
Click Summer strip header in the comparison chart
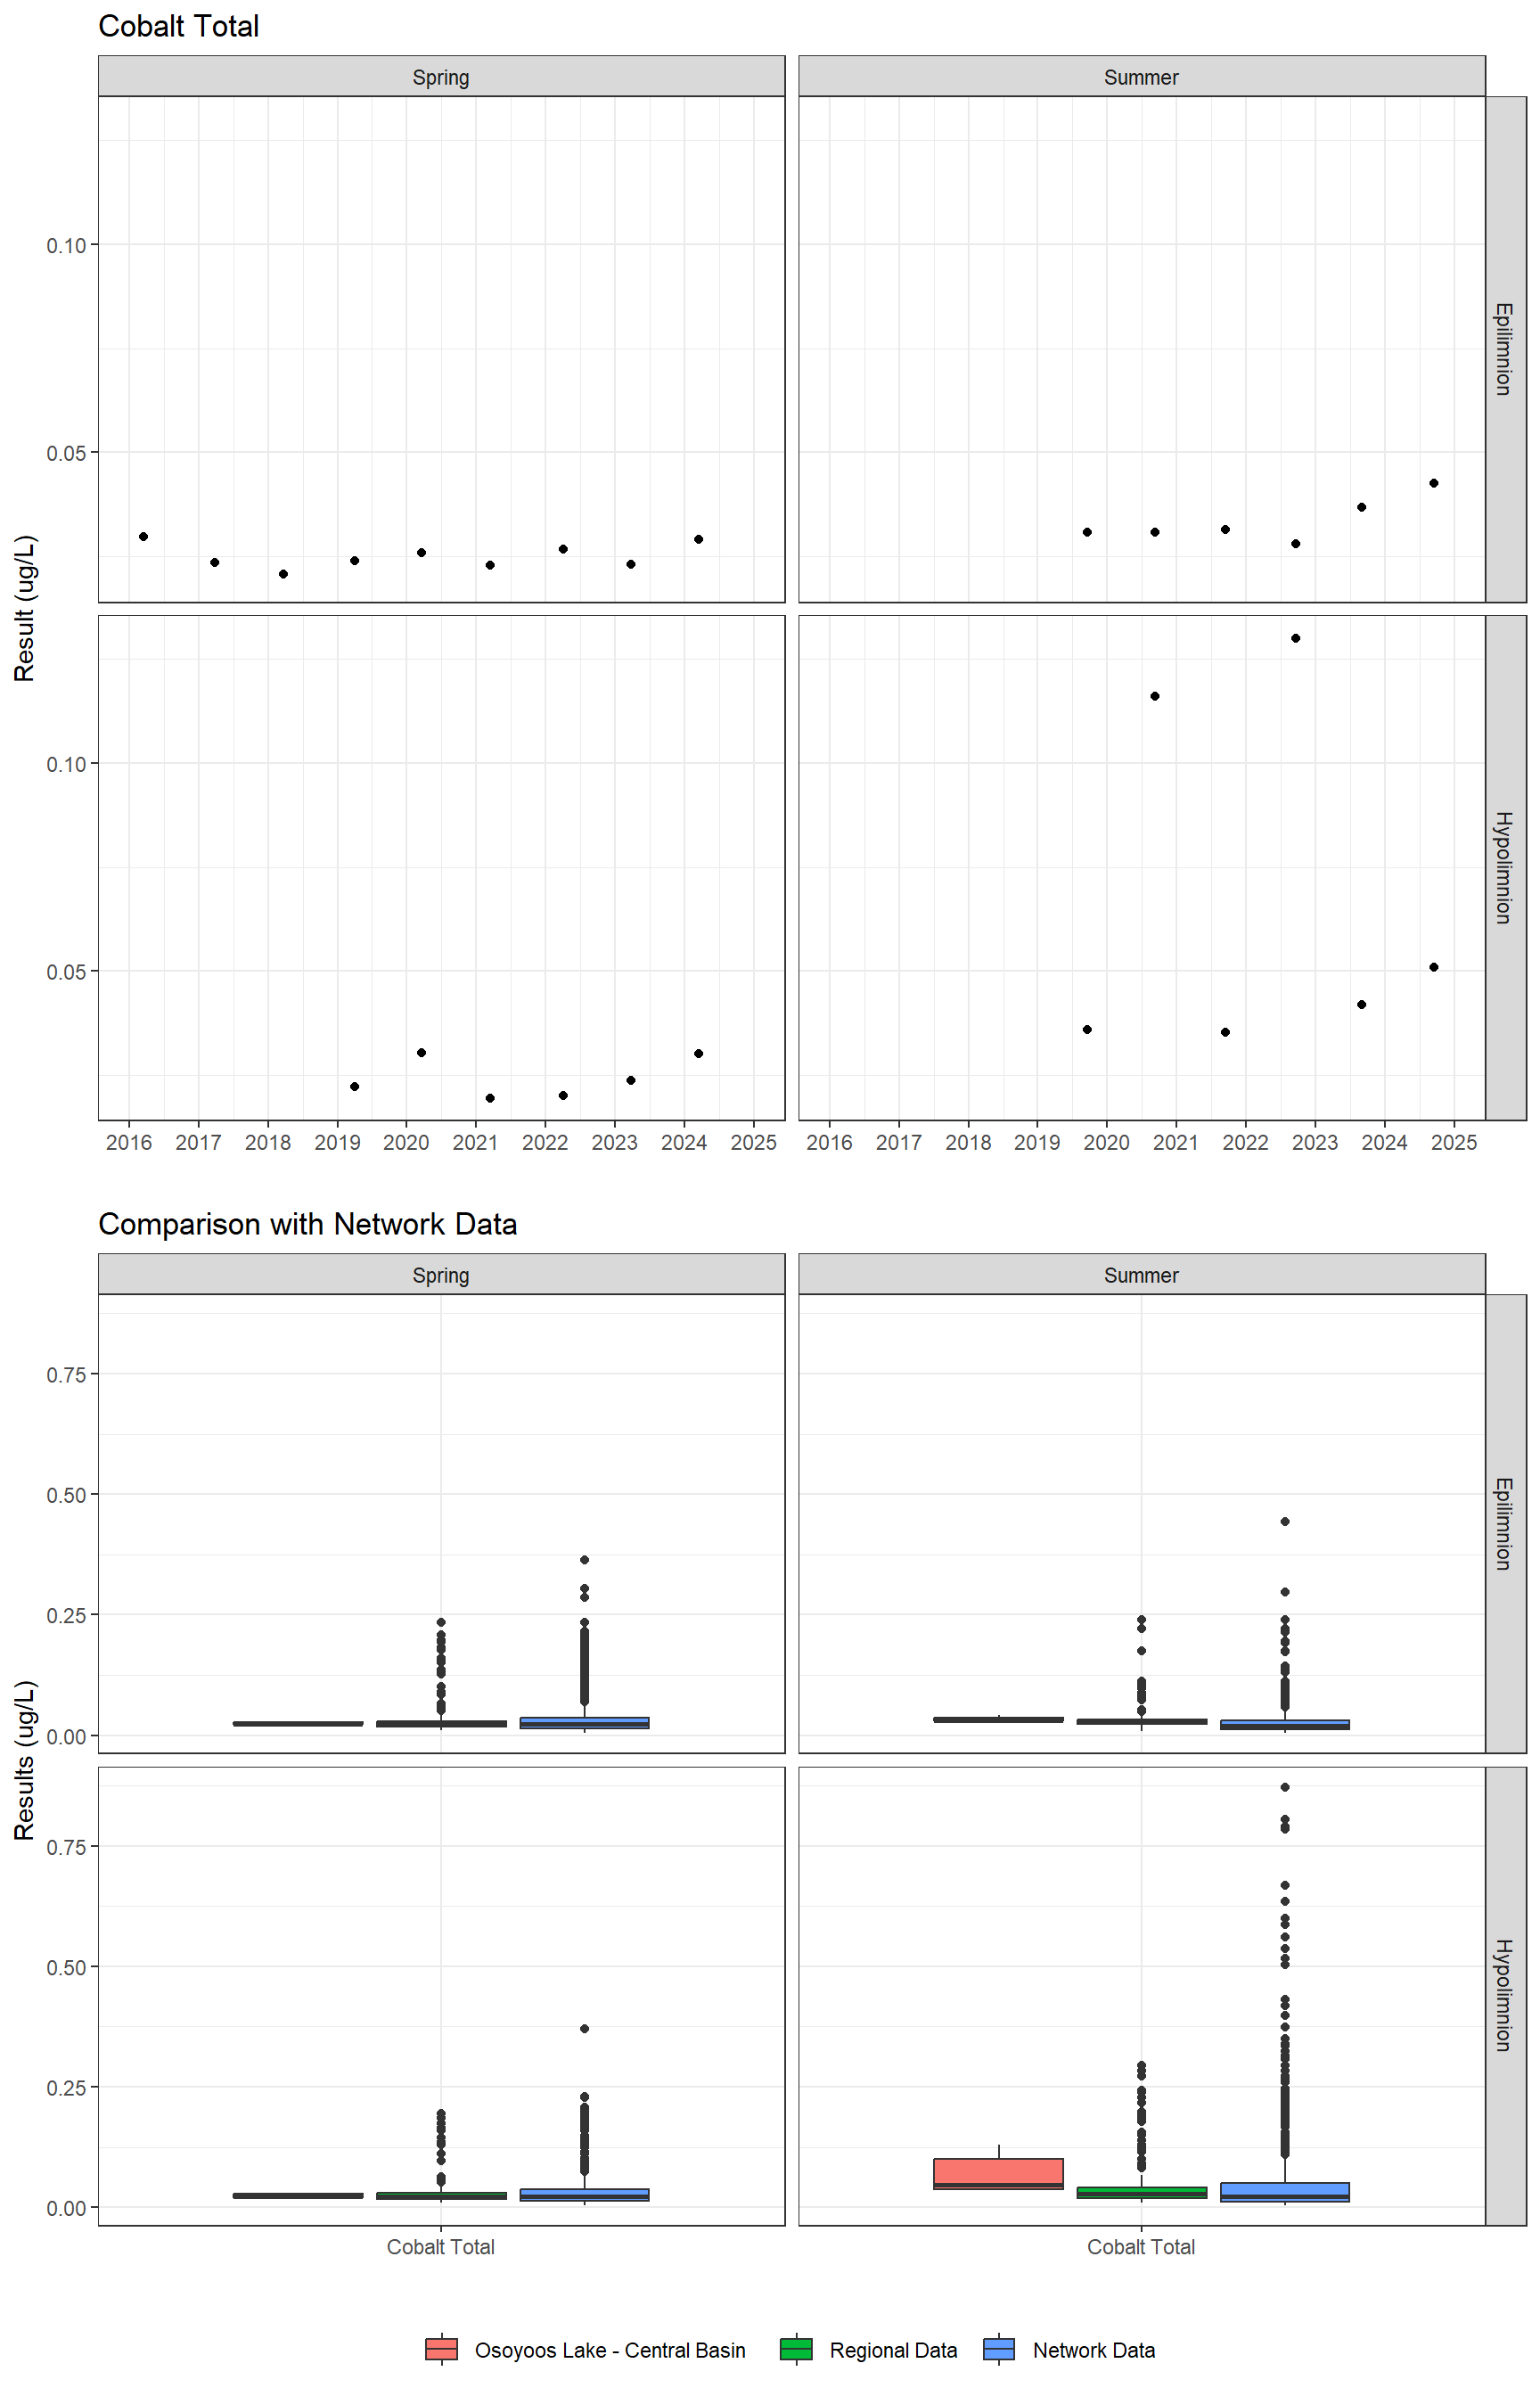click(1141, 1275)
